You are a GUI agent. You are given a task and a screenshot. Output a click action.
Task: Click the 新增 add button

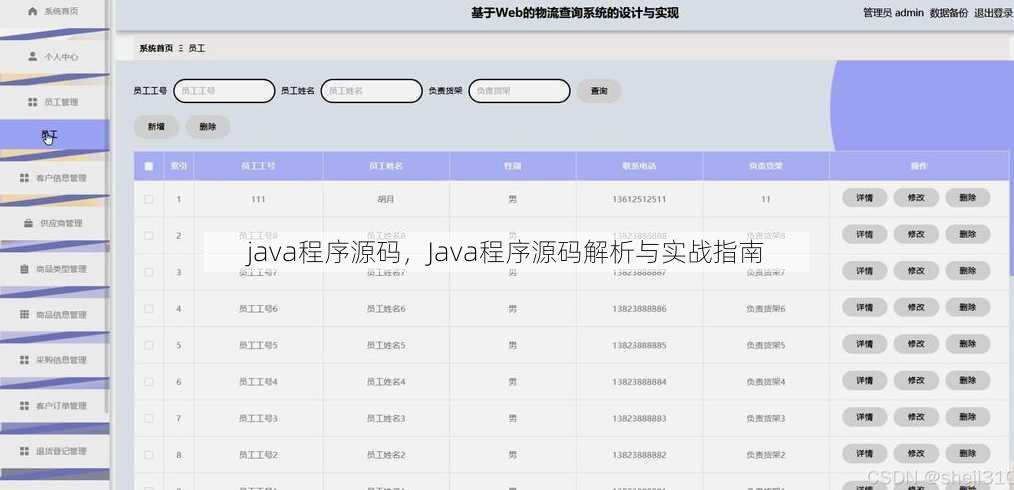(x=156, y=127)
